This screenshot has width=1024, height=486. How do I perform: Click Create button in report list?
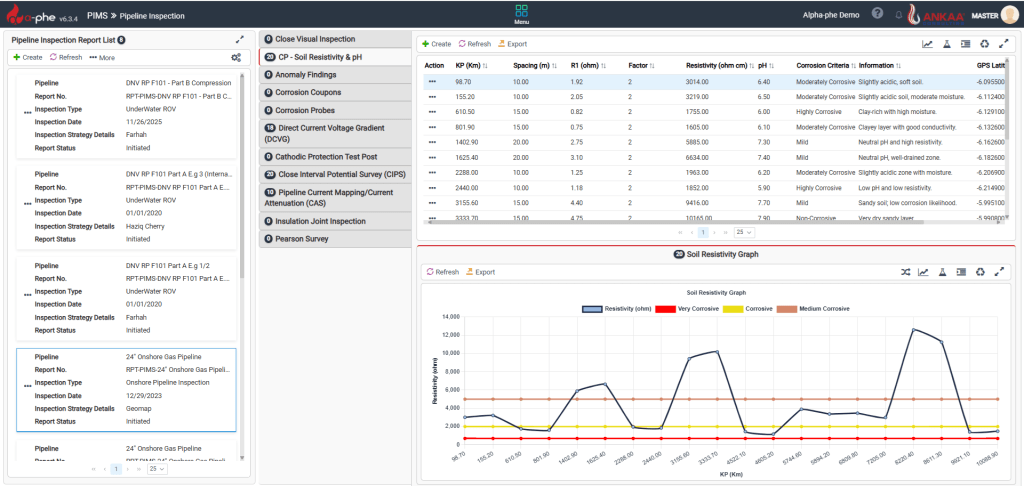click(x=27, y=58)
